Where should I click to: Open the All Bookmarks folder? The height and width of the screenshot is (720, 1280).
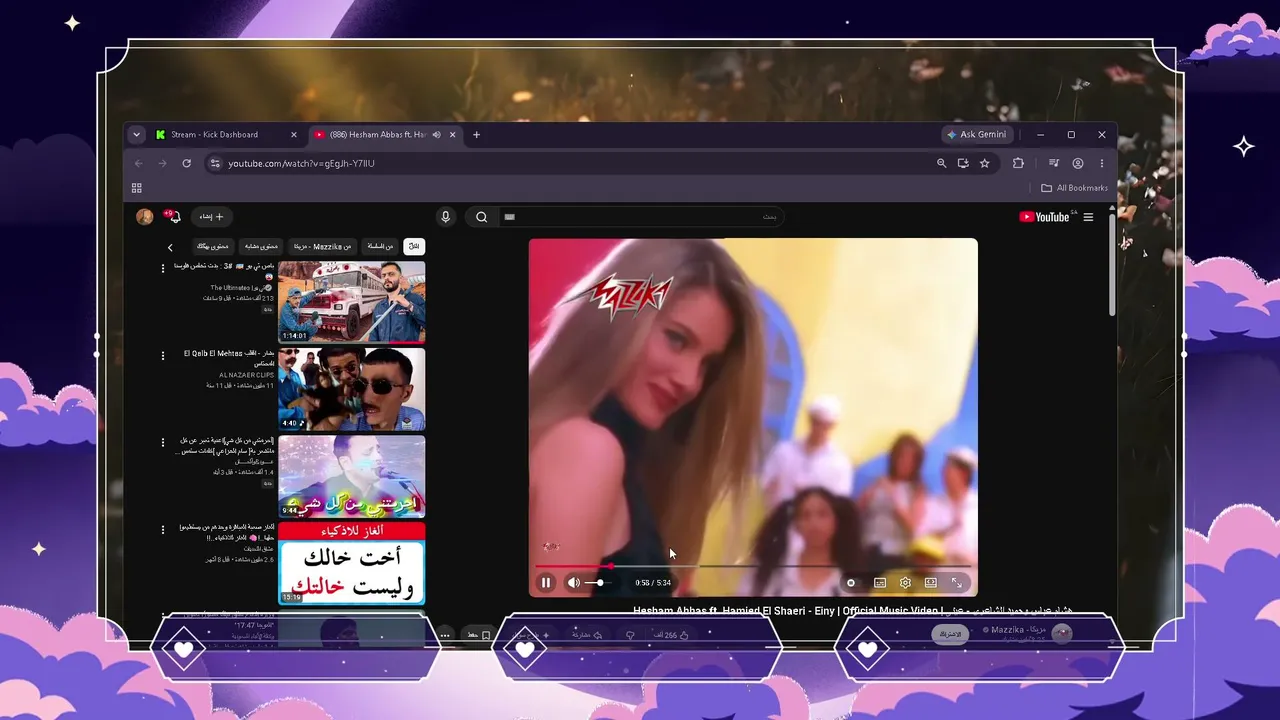pyautogui.click(x=1075, y=188)
